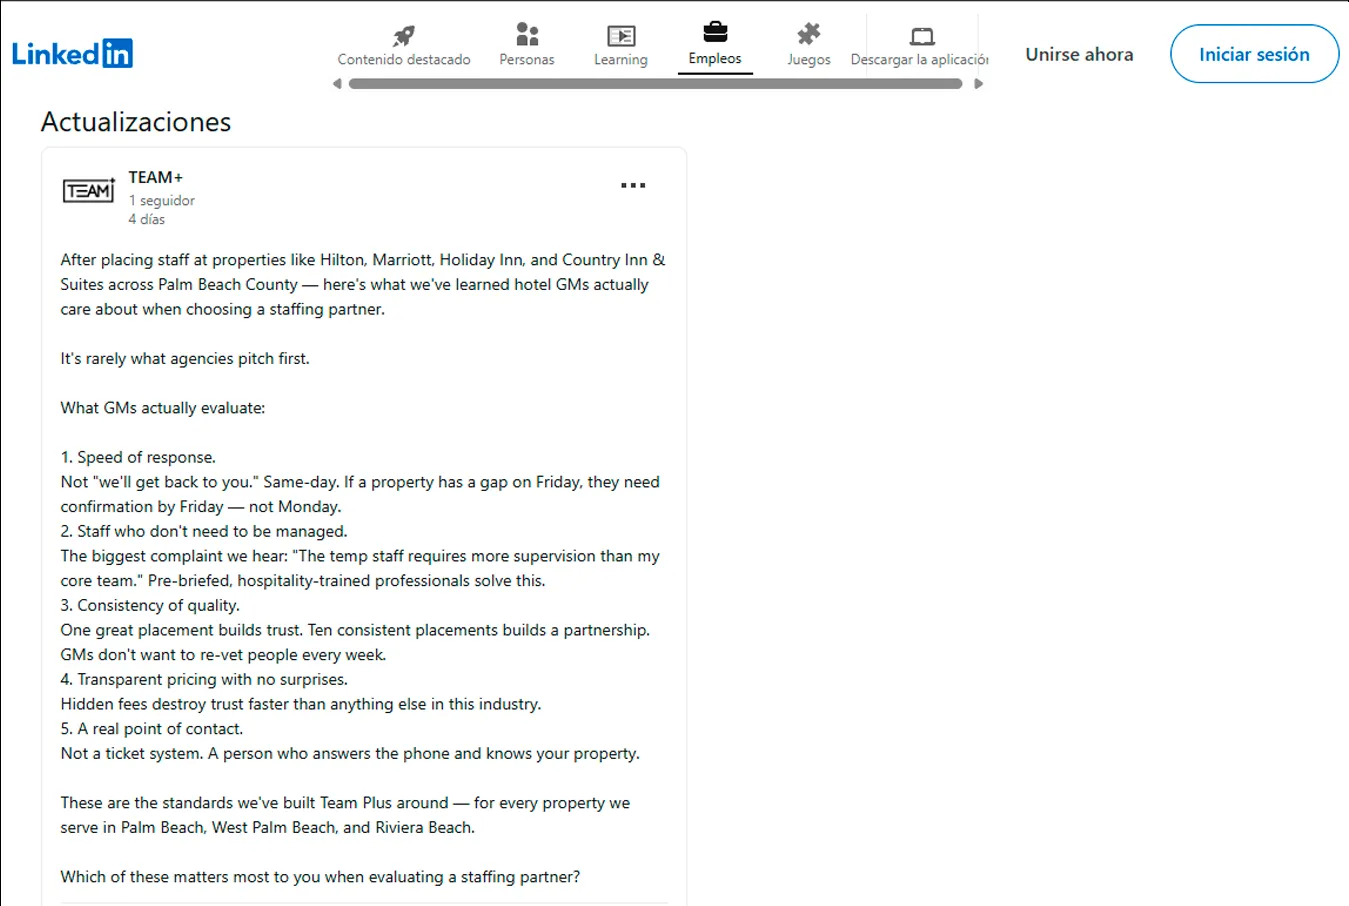Open the post options three-dot menu
1349x906 pixels.
633,185
